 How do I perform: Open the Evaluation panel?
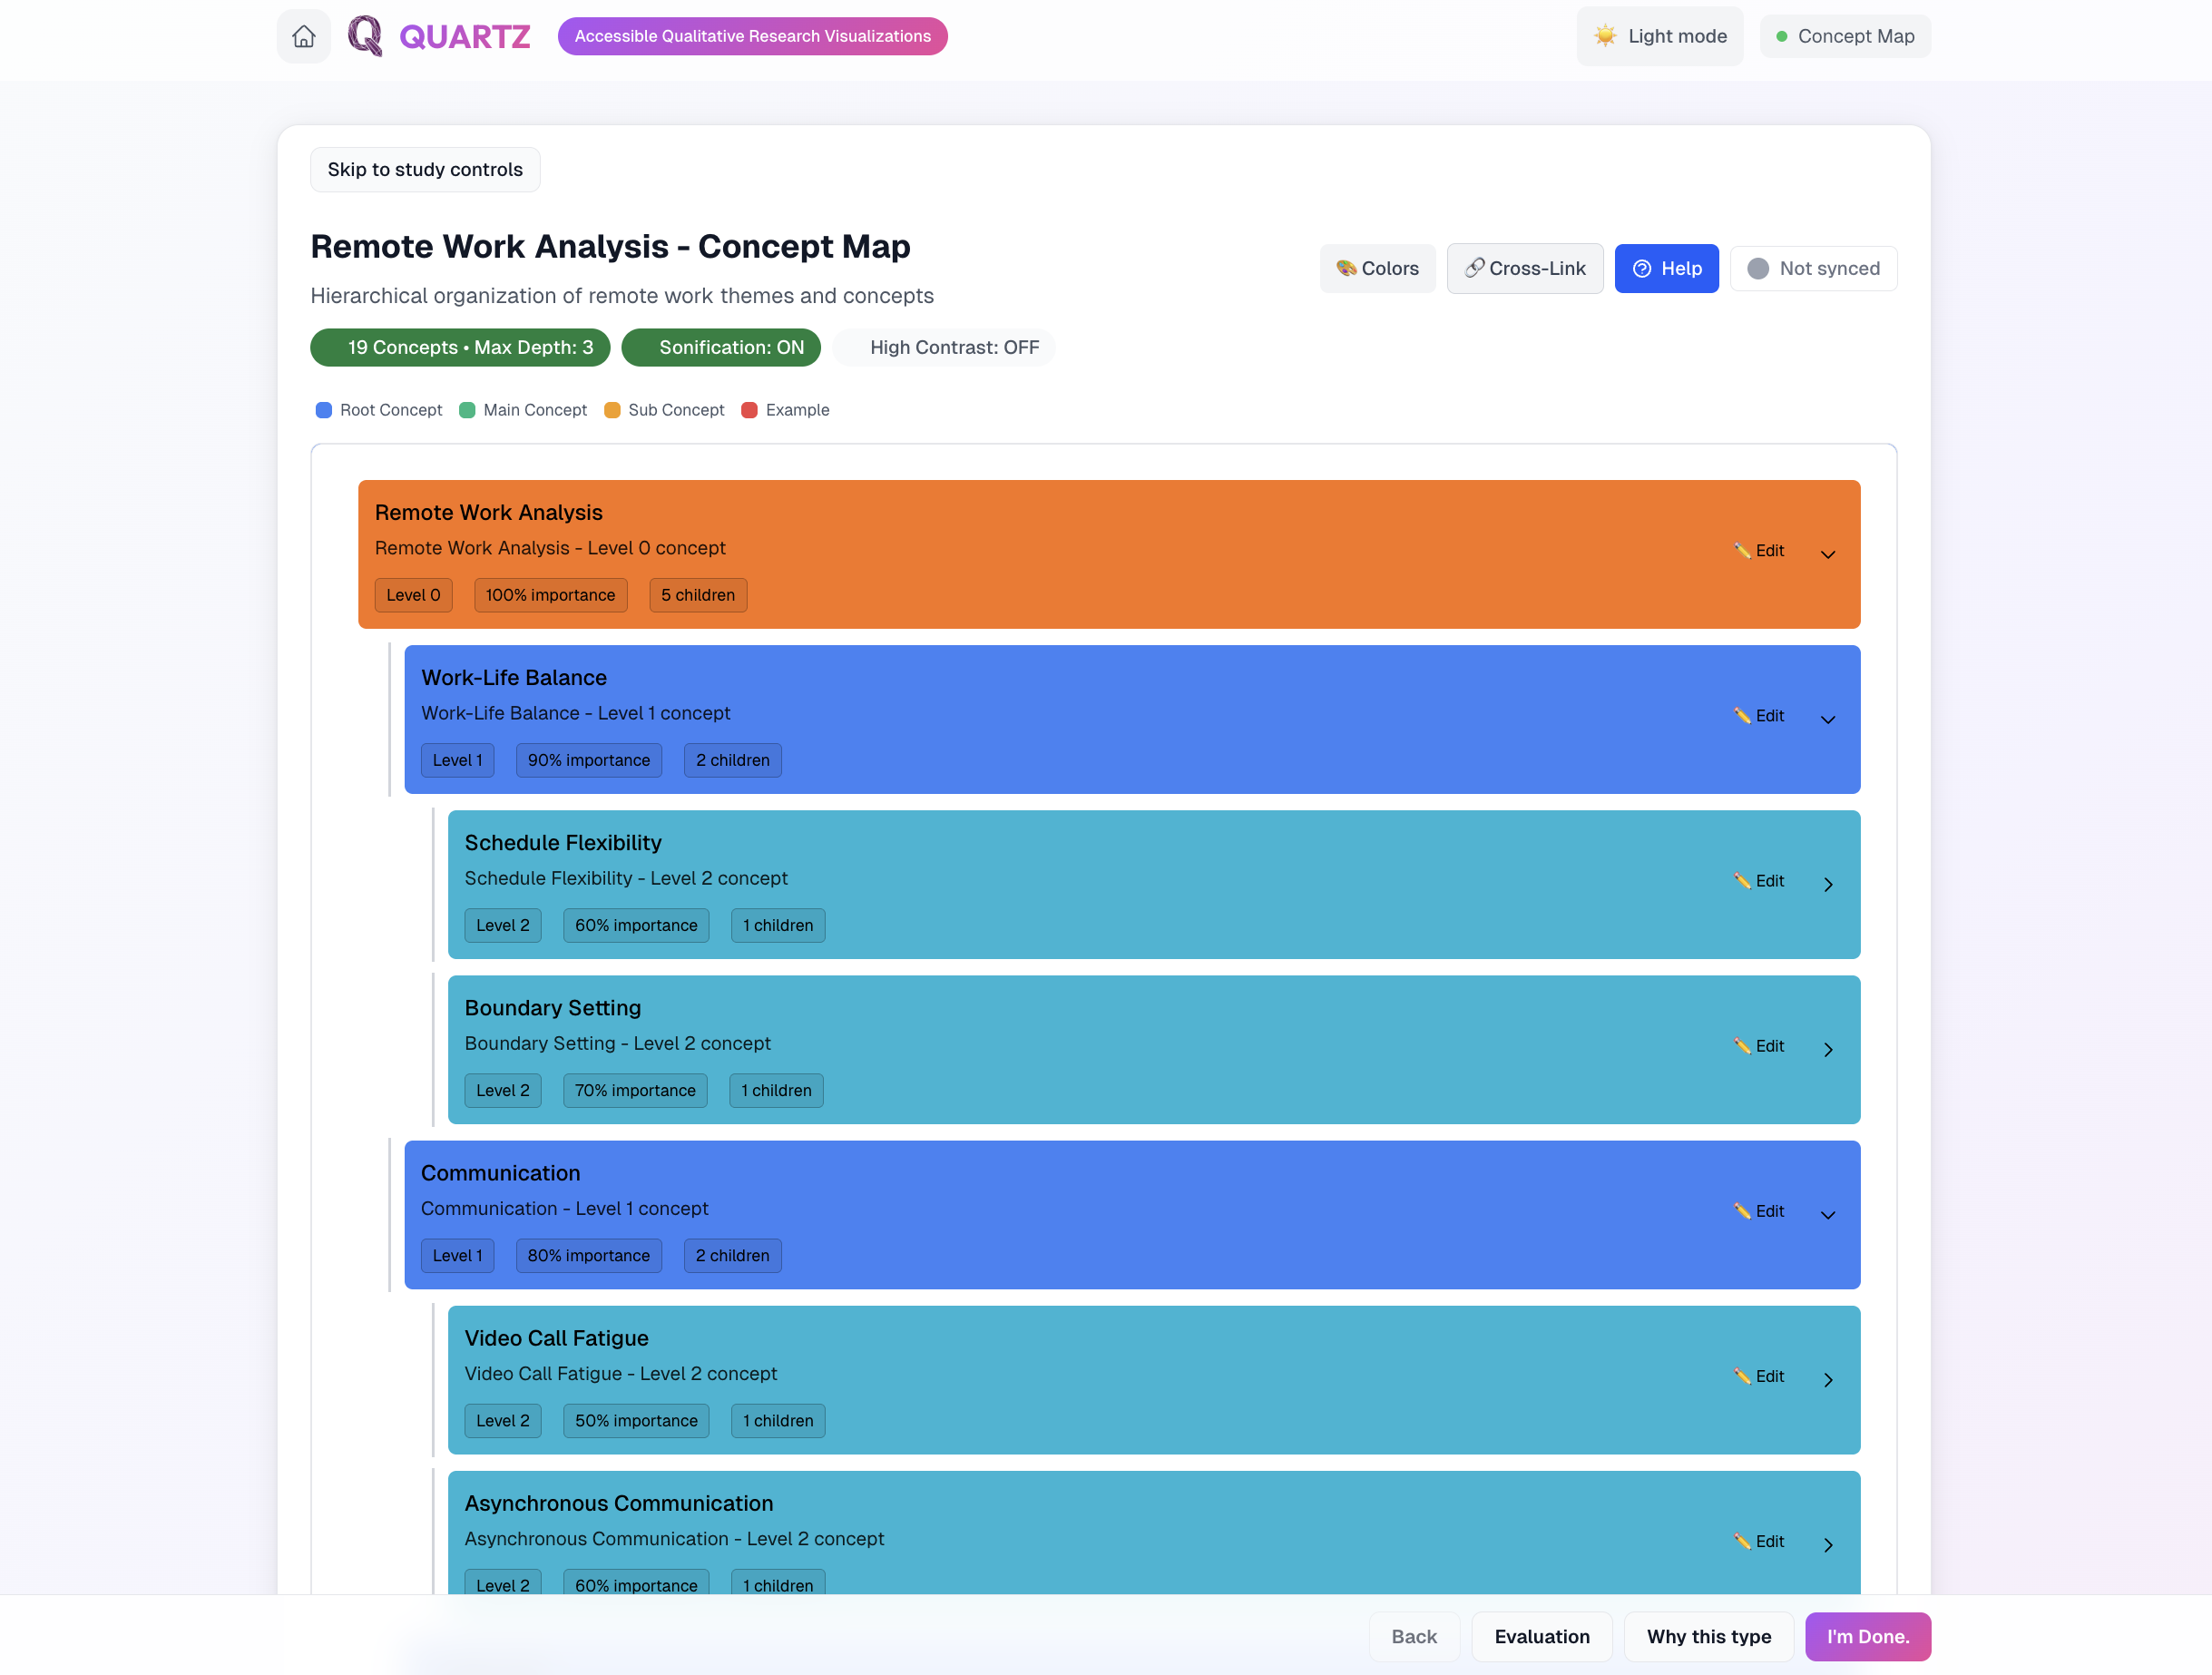click(x=1541, y=1636)
